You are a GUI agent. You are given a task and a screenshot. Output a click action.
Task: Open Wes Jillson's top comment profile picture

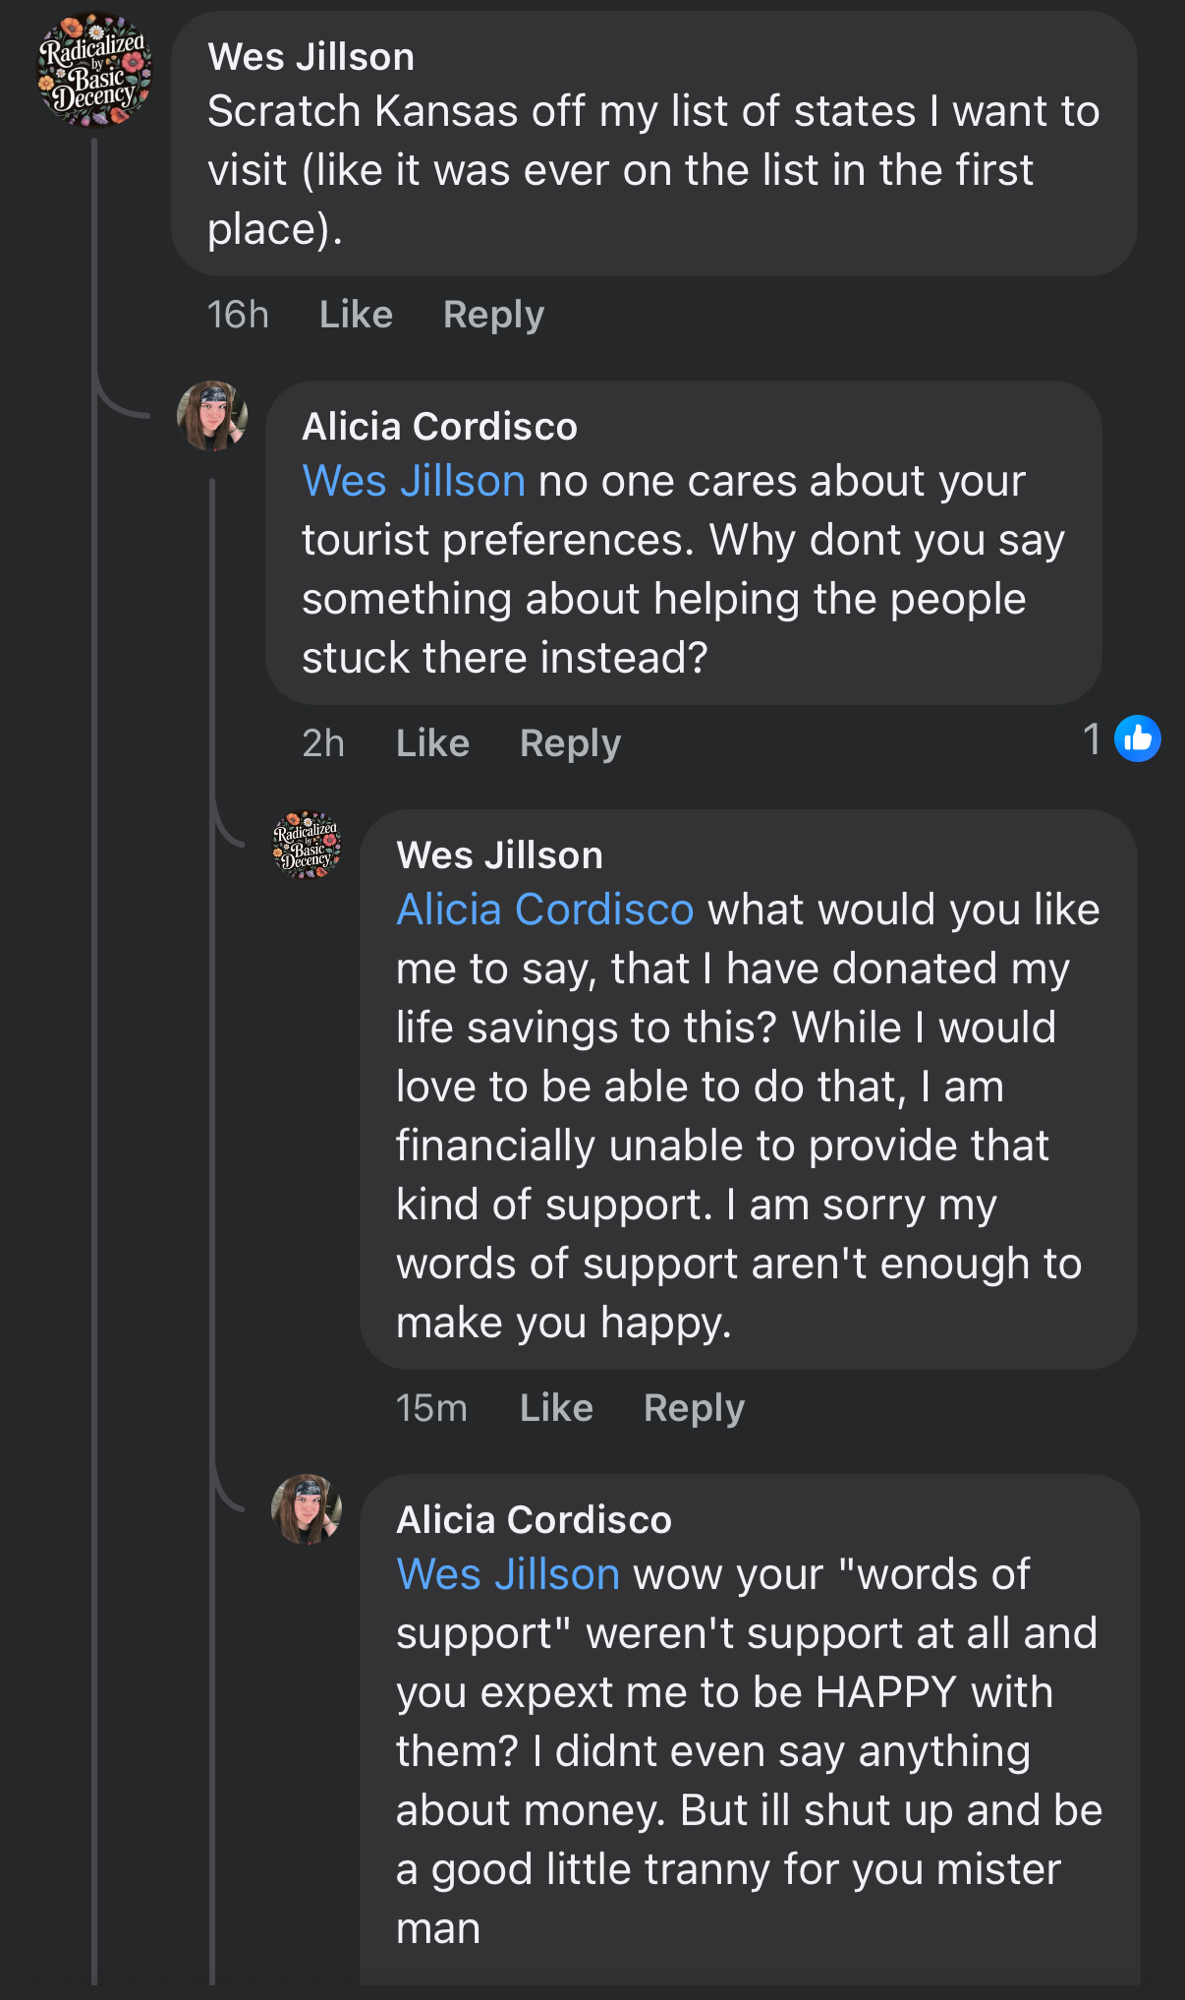(94, 70)
